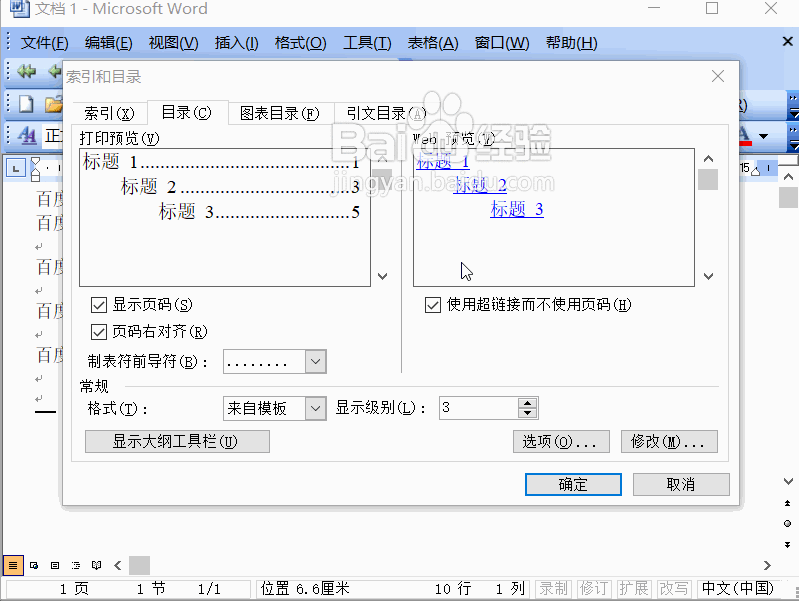
Task: Expand the formatting toolbar options chevron
Action: pyautogui.click(x=793, y=137)
